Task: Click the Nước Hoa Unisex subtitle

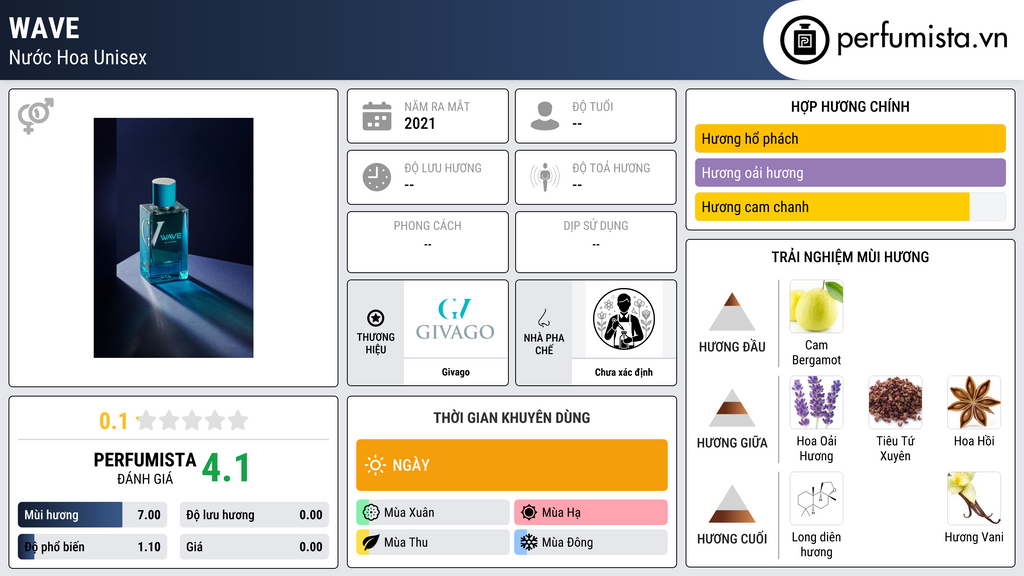Action: [78, 57]
